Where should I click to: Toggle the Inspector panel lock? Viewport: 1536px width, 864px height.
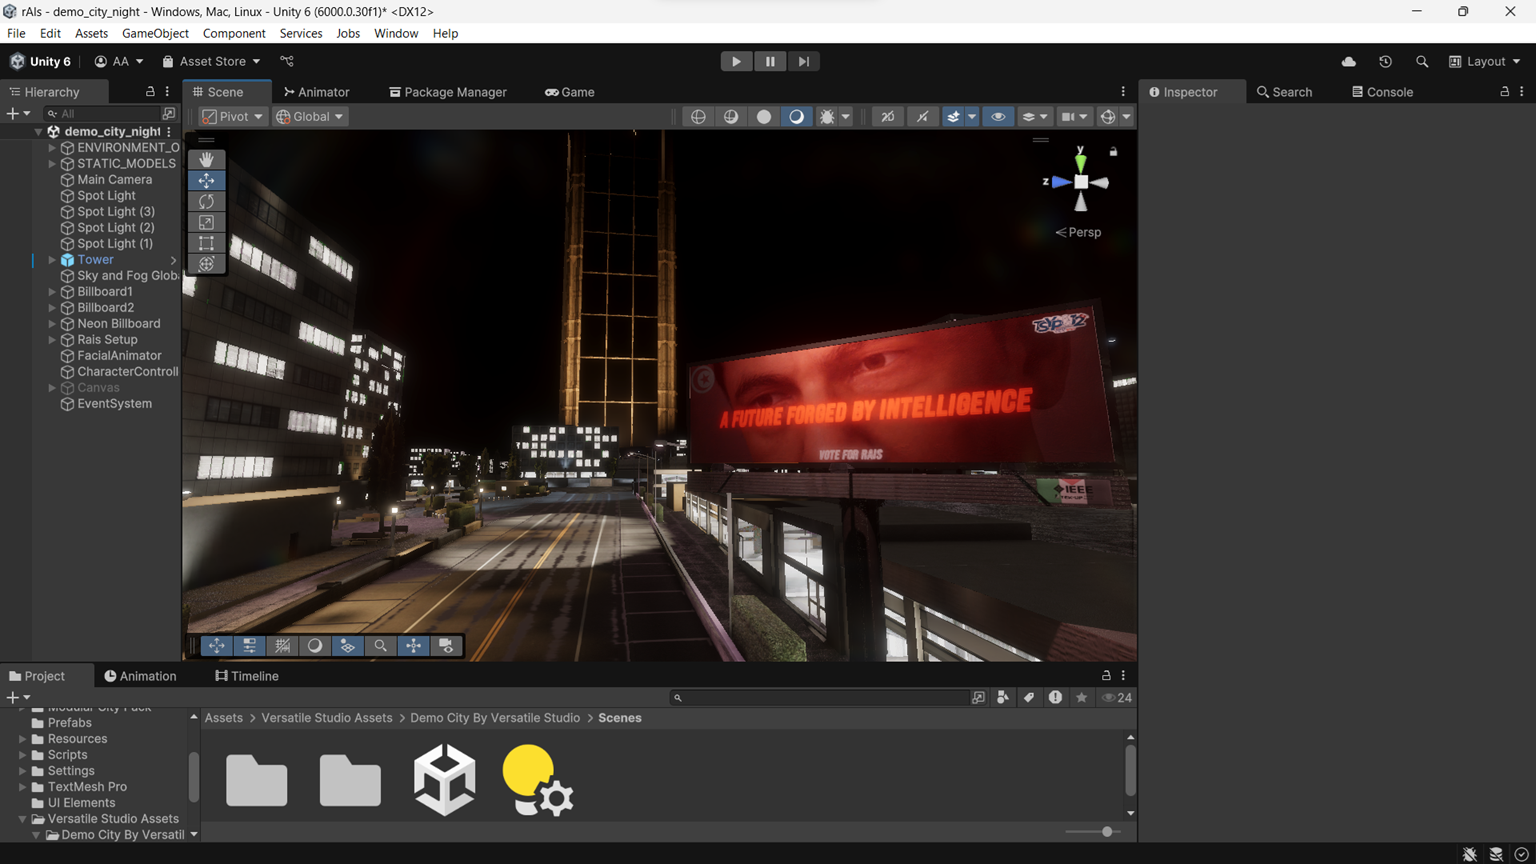[x=1504, y=92]
